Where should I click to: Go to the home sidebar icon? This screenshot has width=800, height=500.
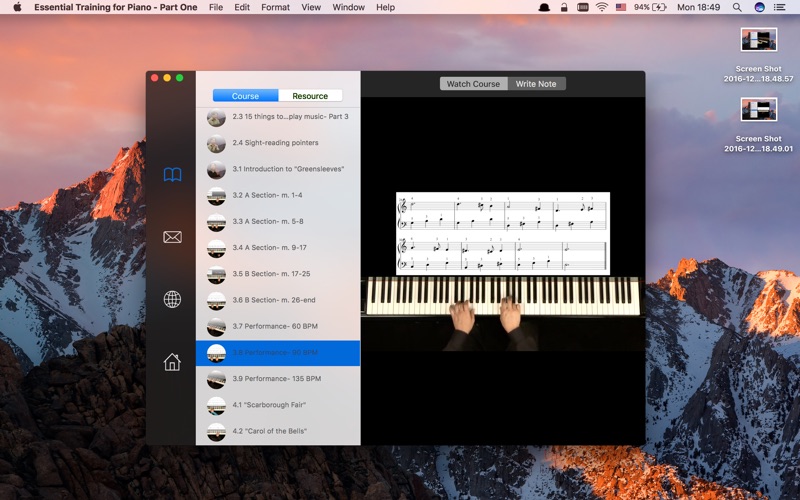pyautogui.click(x=172, y=362)
